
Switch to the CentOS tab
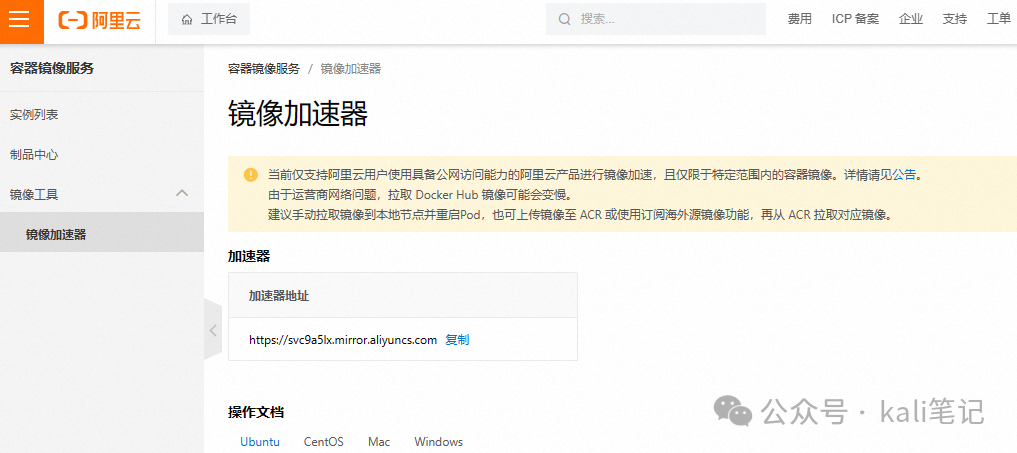point(324,442)
